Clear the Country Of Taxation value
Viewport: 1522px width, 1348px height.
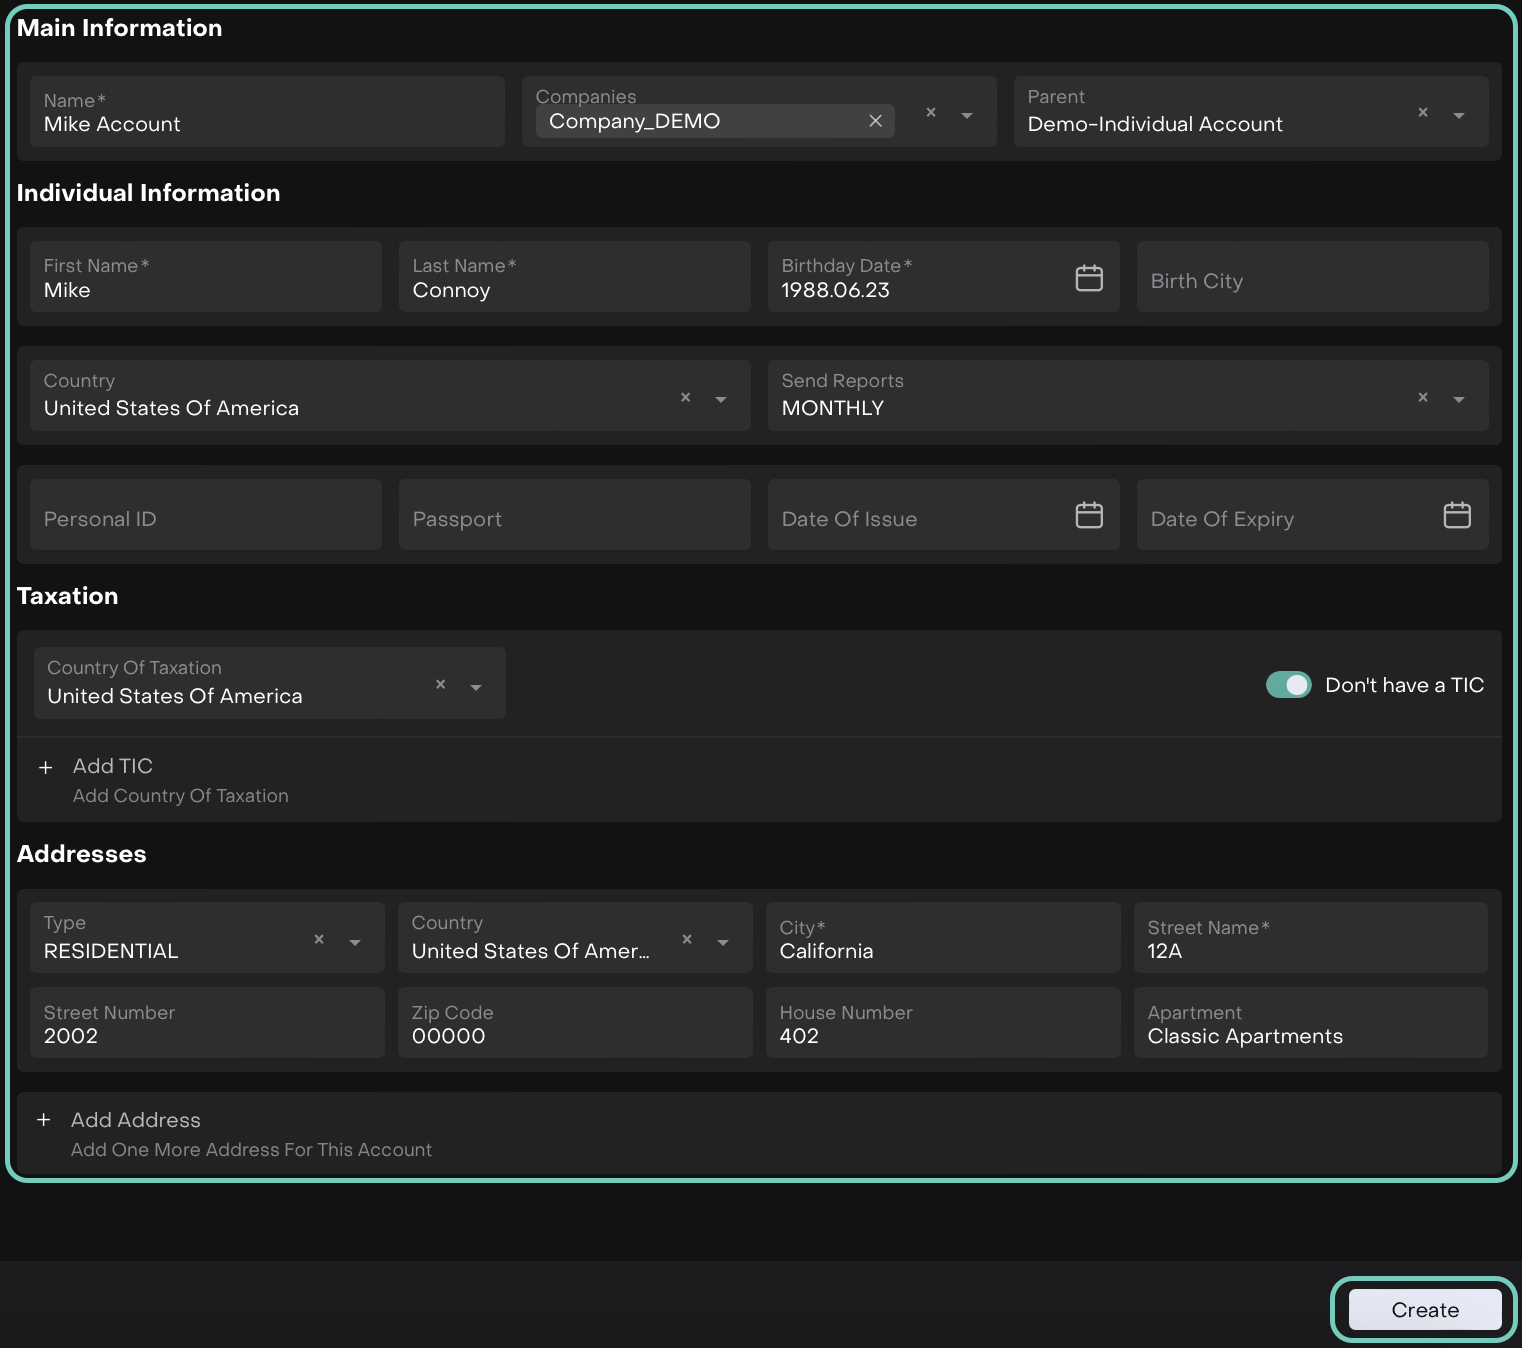440,685
